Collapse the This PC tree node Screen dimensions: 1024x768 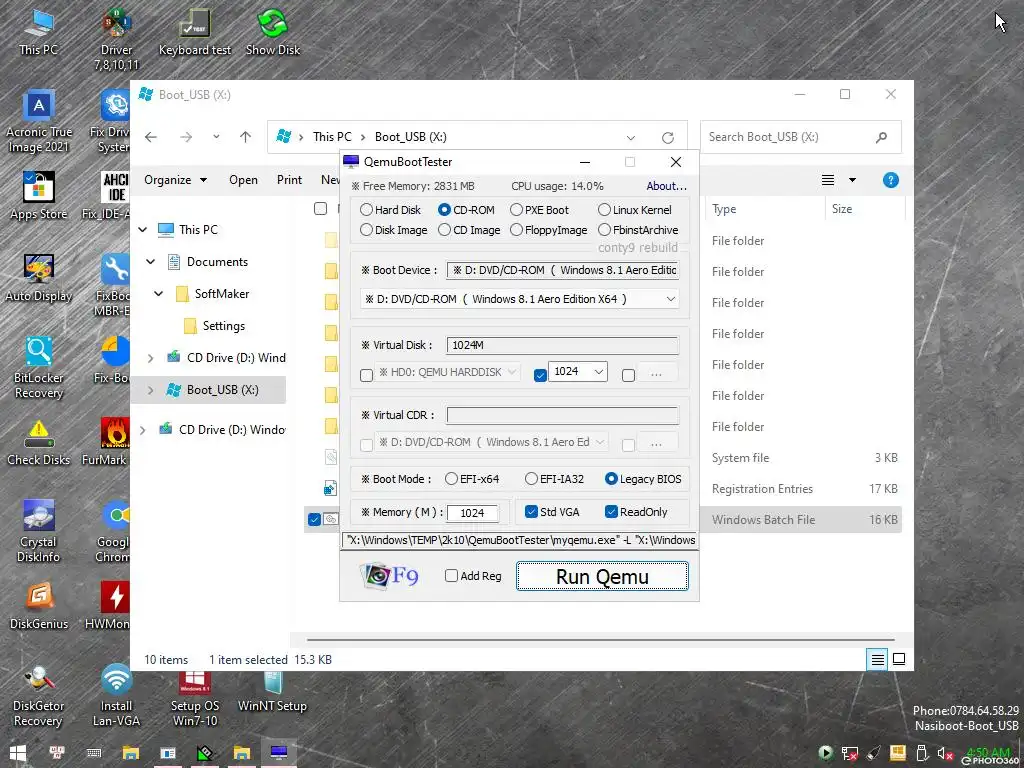pyautogui.click(x=143, y=230)
